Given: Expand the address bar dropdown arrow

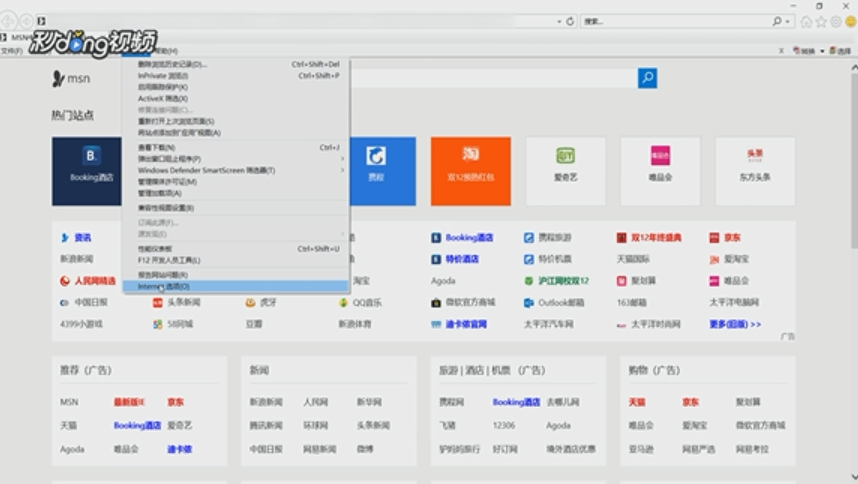Looking at the screenshot, I should [559, 21].
